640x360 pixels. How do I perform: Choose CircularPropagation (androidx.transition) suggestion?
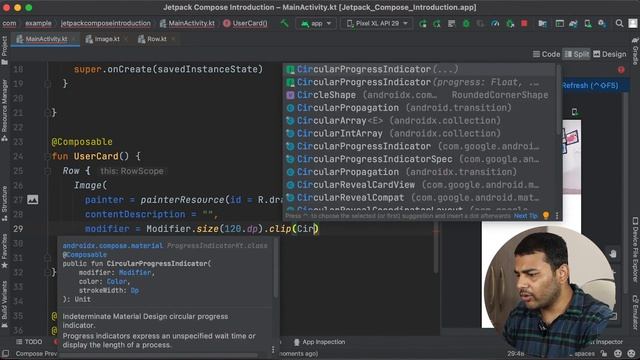(x=420, y=172)
